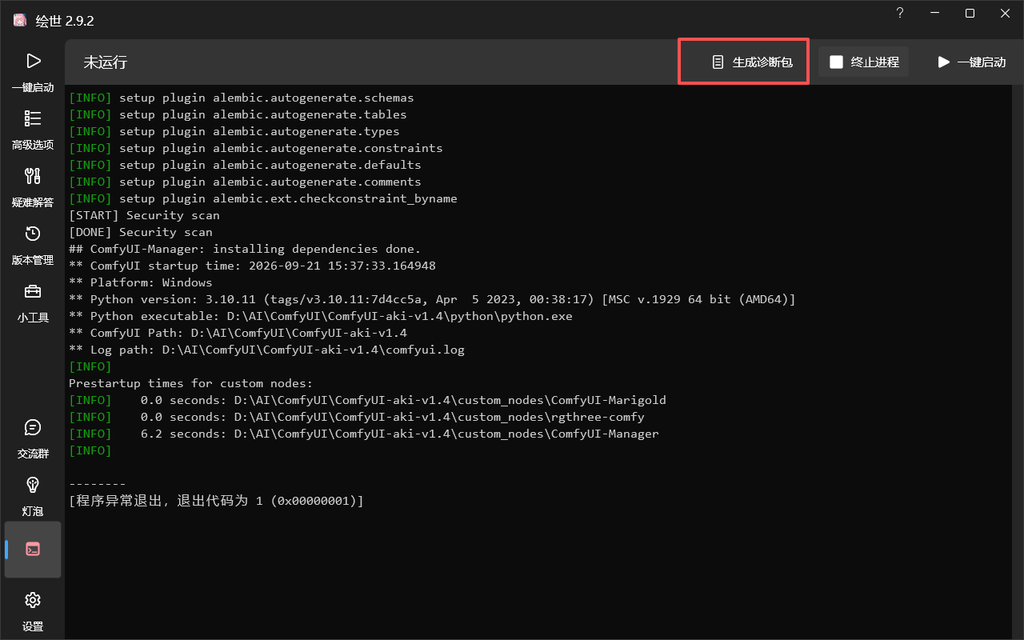Click "Prestartup times for custom nodes:" line

pyautogui.click(x=191, y=383)
